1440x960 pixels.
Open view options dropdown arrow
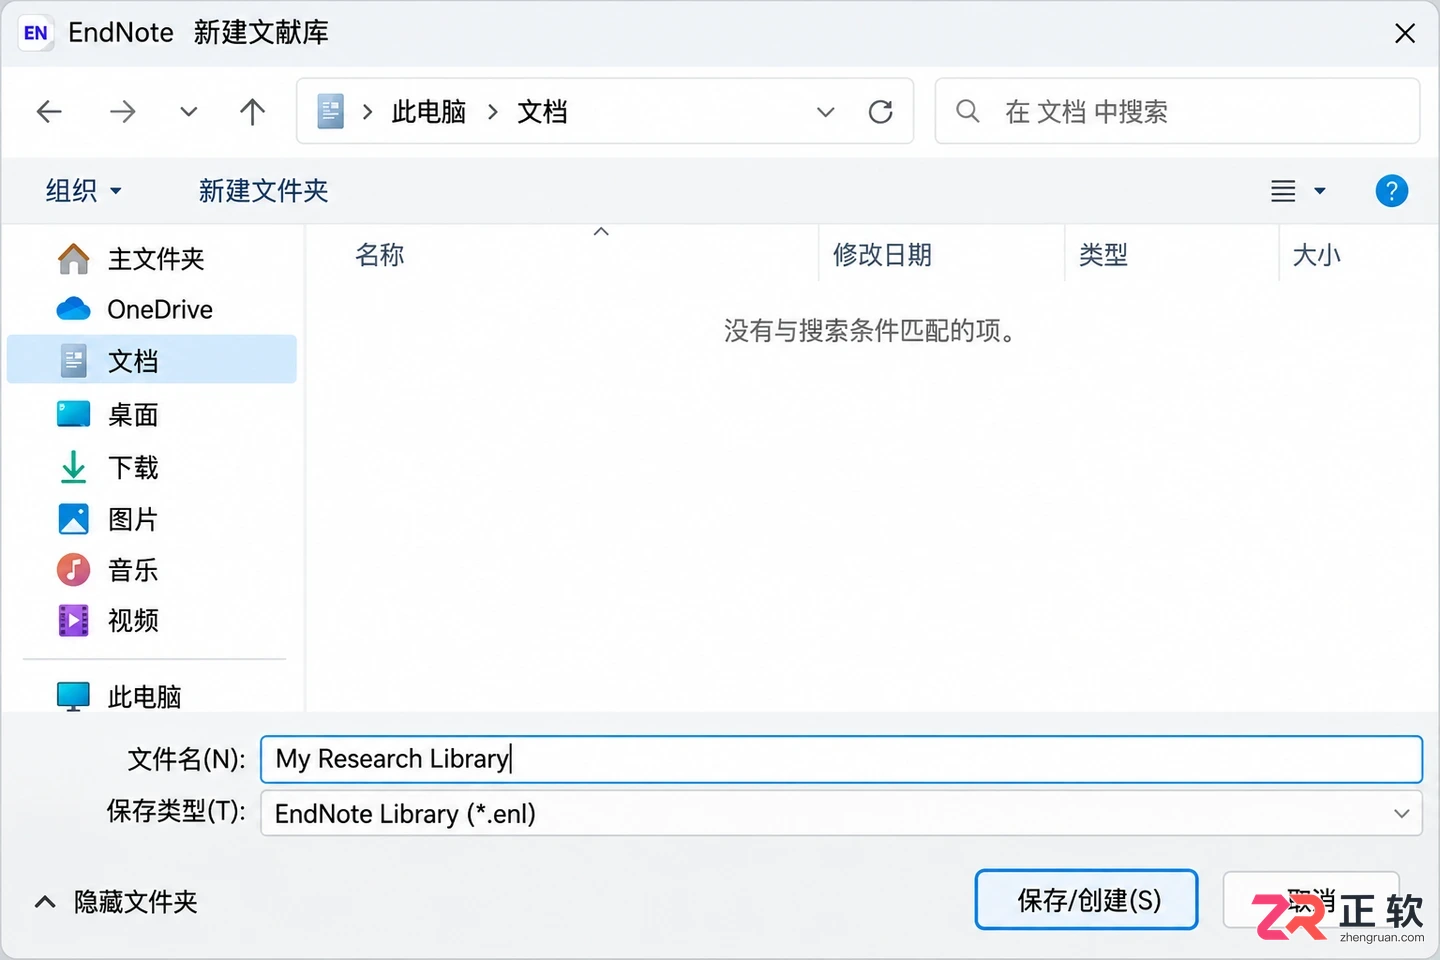pos(1320,191)
